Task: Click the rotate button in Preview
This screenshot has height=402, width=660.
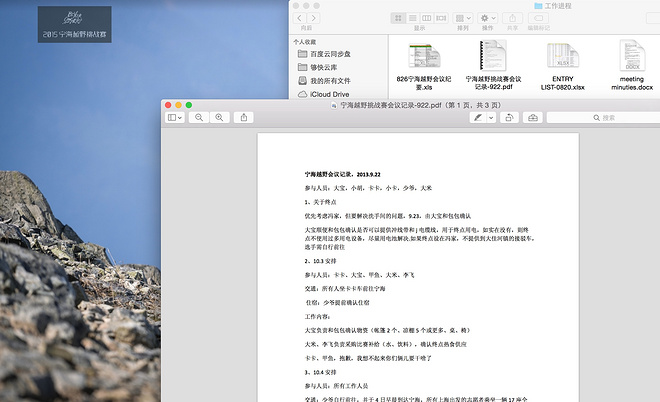Action: pos(509,118)
